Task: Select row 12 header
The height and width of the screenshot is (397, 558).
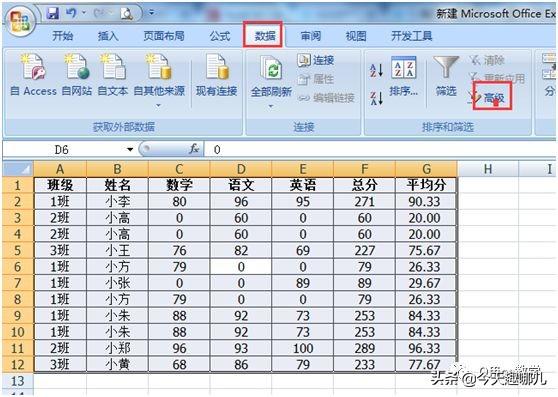Action: (17, 364)
